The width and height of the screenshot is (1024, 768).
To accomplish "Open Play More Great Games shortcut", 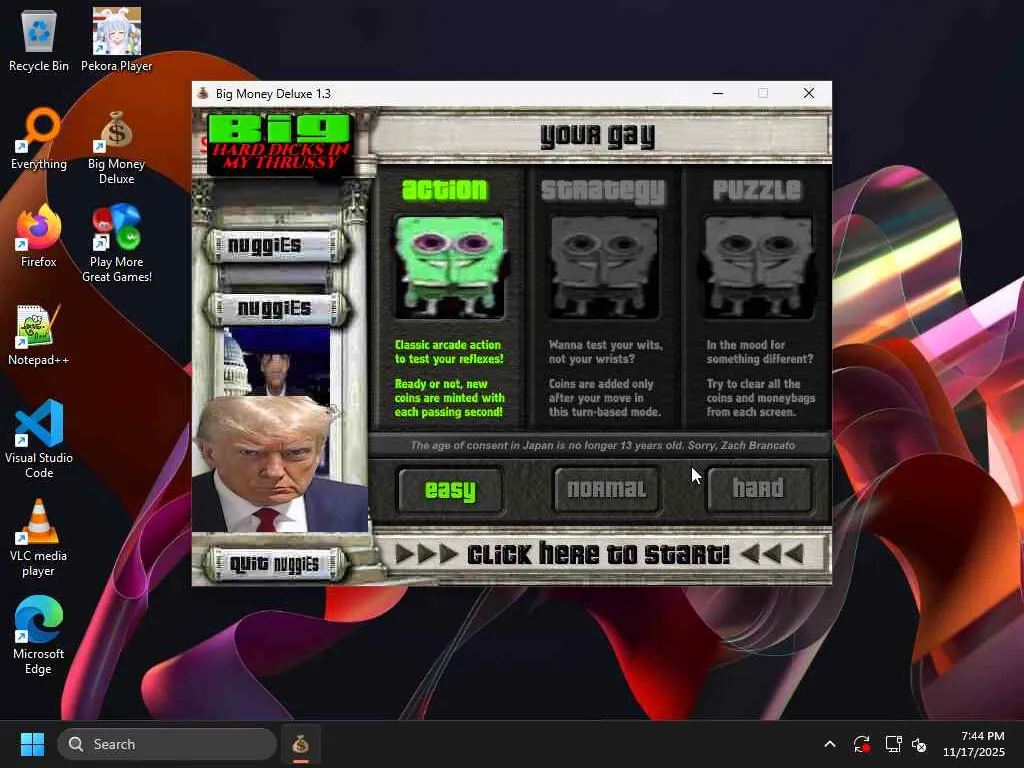I will [116, 244].
